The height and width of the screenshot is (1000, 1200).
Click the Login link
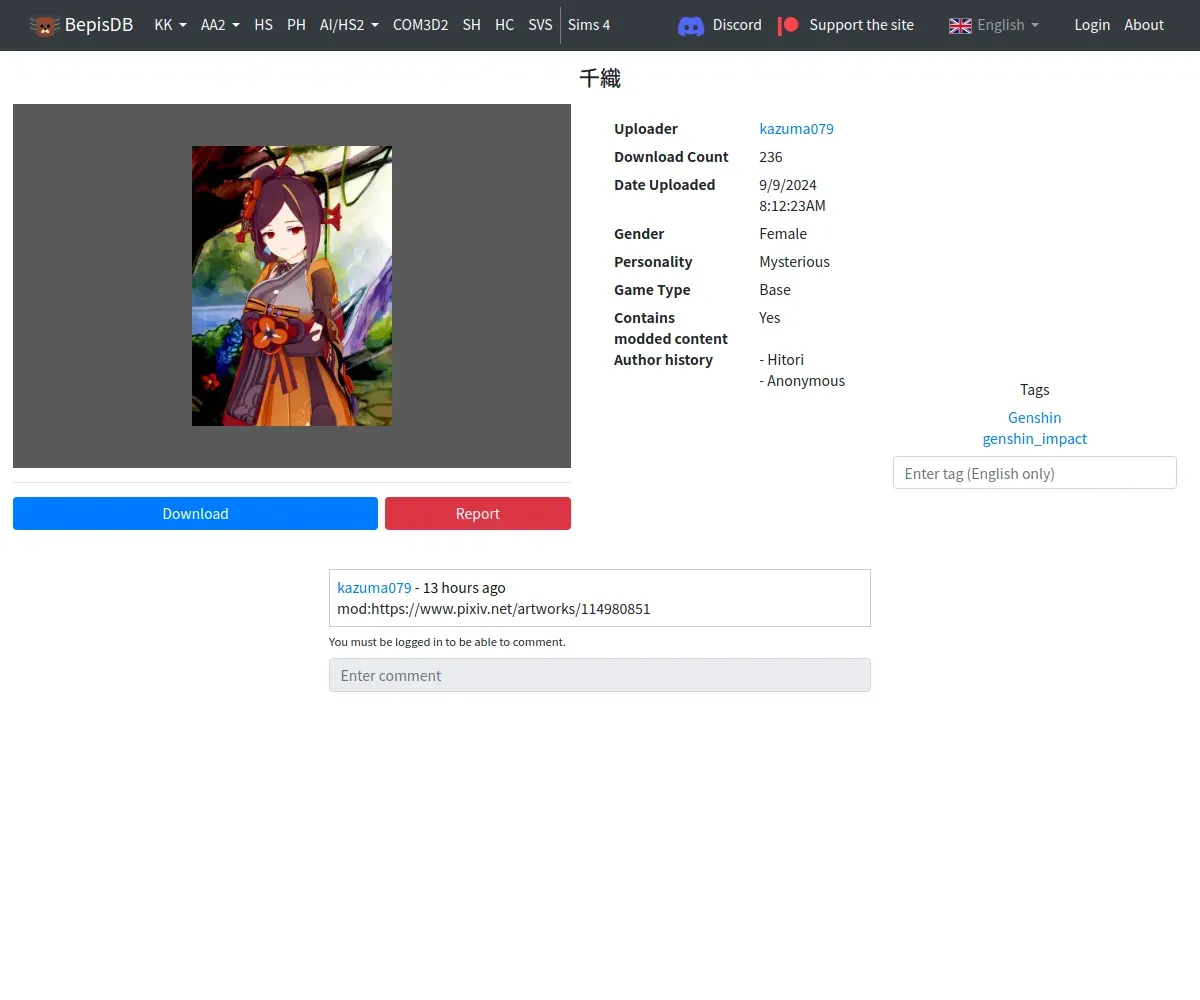pos(1092,25)
